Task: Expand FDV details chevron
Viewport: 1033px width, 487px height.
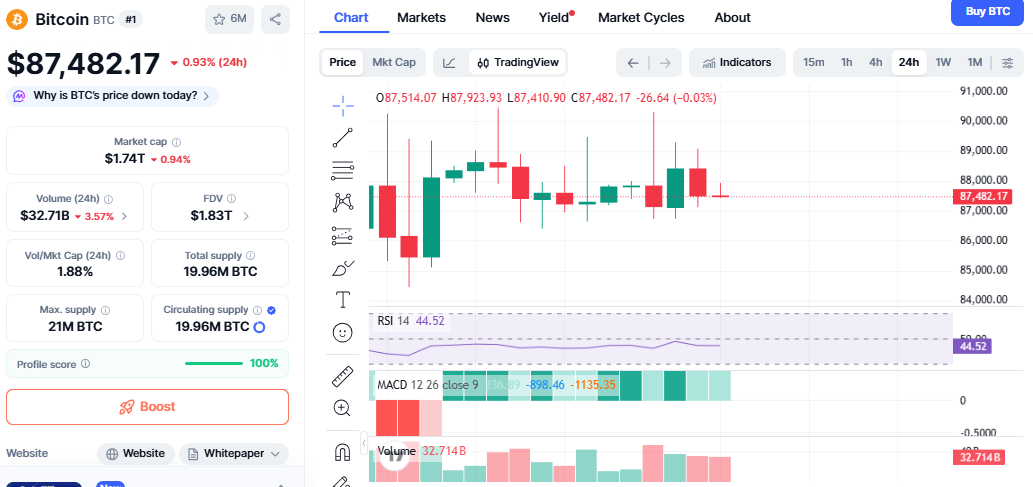Action: tap(246, 215)
